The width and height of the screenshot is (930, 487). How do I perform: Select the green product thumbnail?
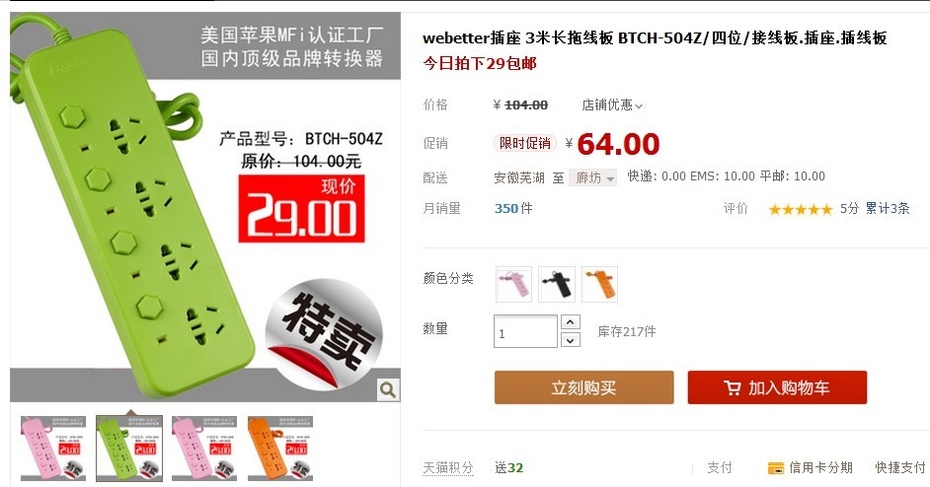129,448
